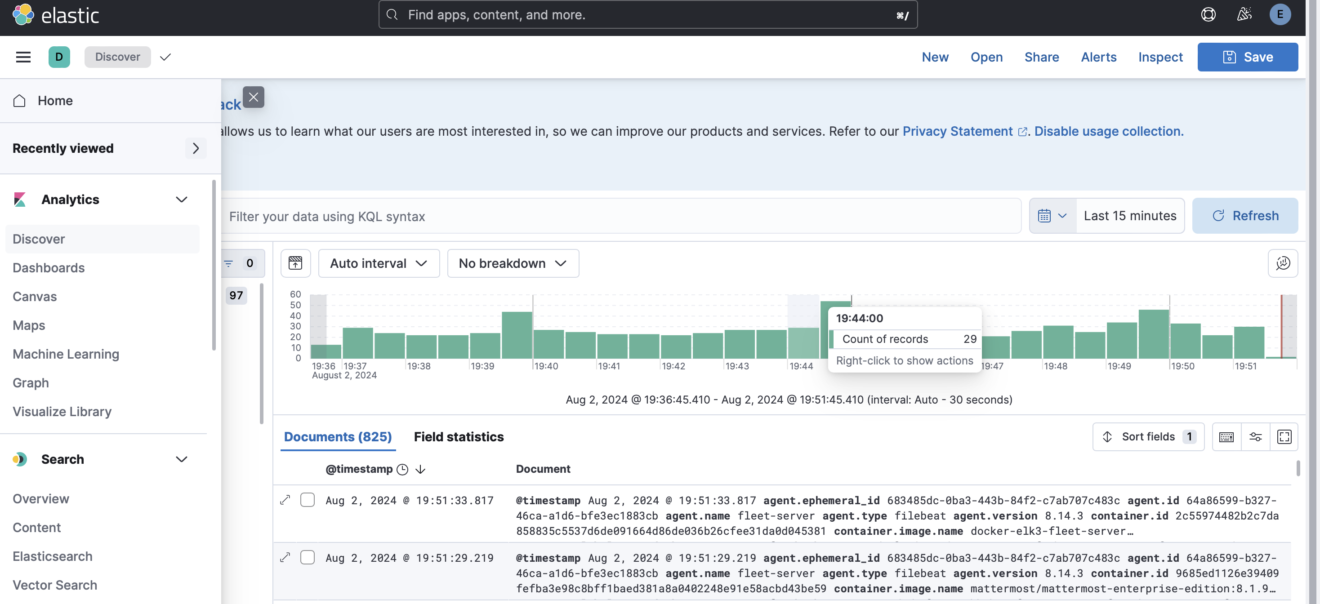The width and height of the screenshot is (1320, 604).
Task: Enter fullscreen mode for the documents table
Action: click(x=1284, y=437)
